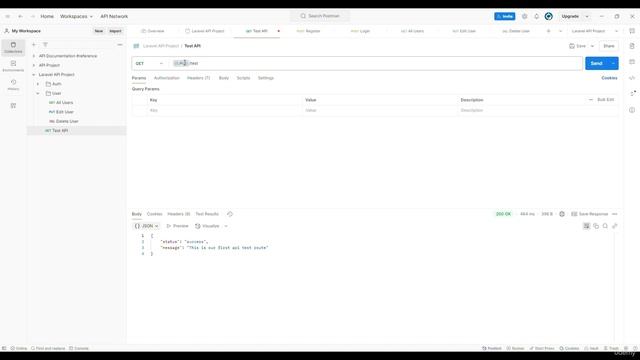Toggle response line wrap icon
This screenshot has height=360, width=640.
tap(587, 226)
